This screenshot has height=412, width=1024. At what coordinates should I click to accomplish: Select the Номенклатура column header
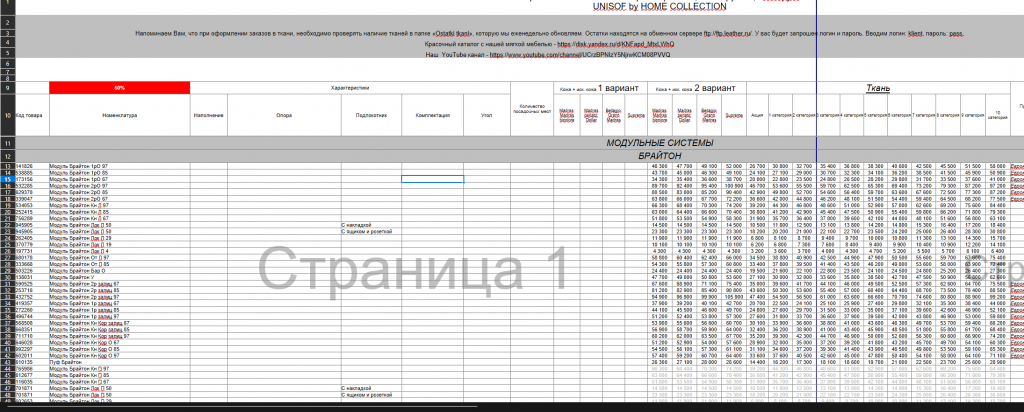[x=120, y=116]
